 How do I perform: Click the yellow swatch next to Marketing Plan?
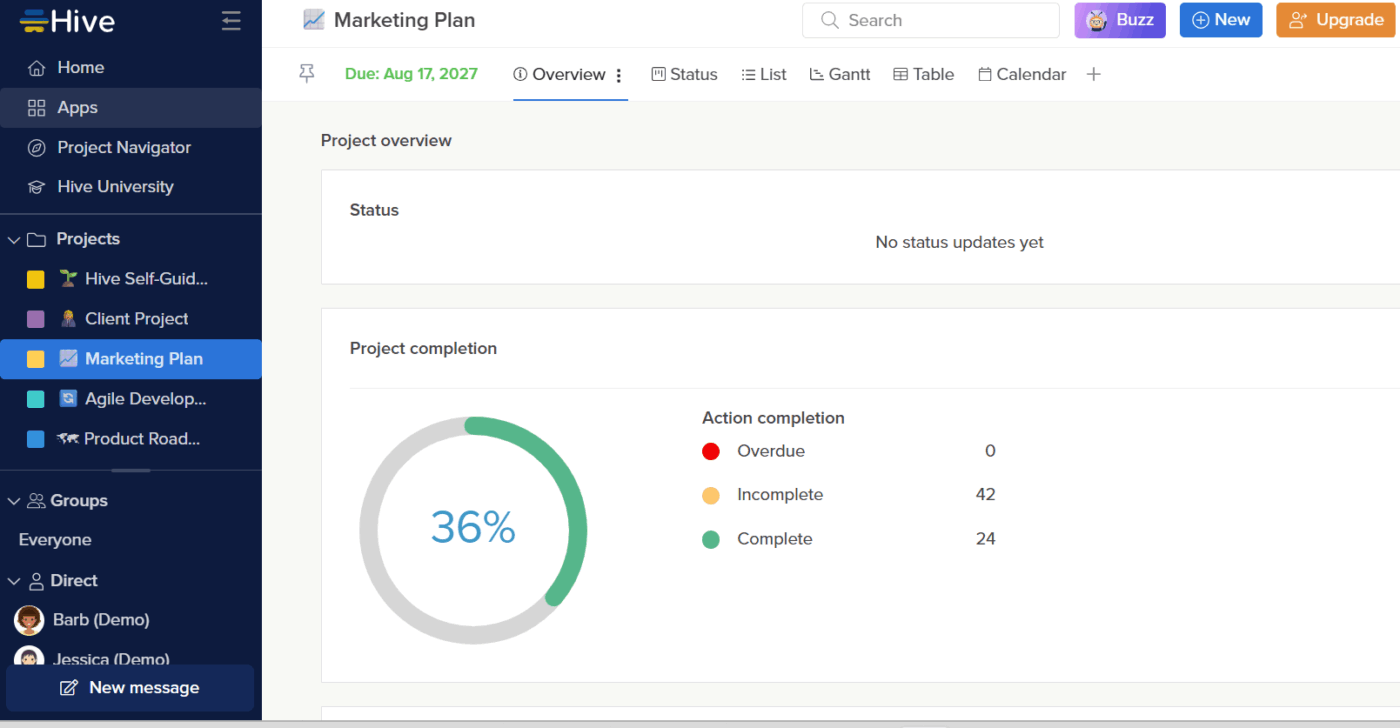[36, 358]
